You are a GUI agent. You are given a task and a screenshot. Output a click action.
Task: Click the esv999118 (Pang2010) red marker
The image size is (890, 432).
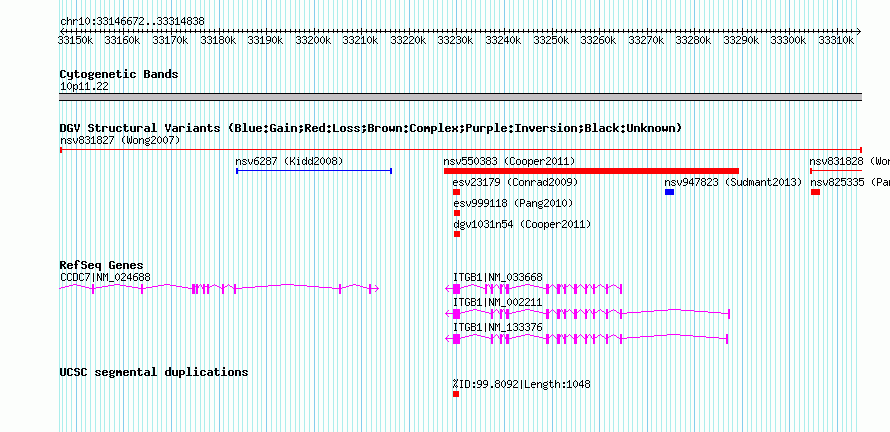pyautogui.click(x=456, y=213)
